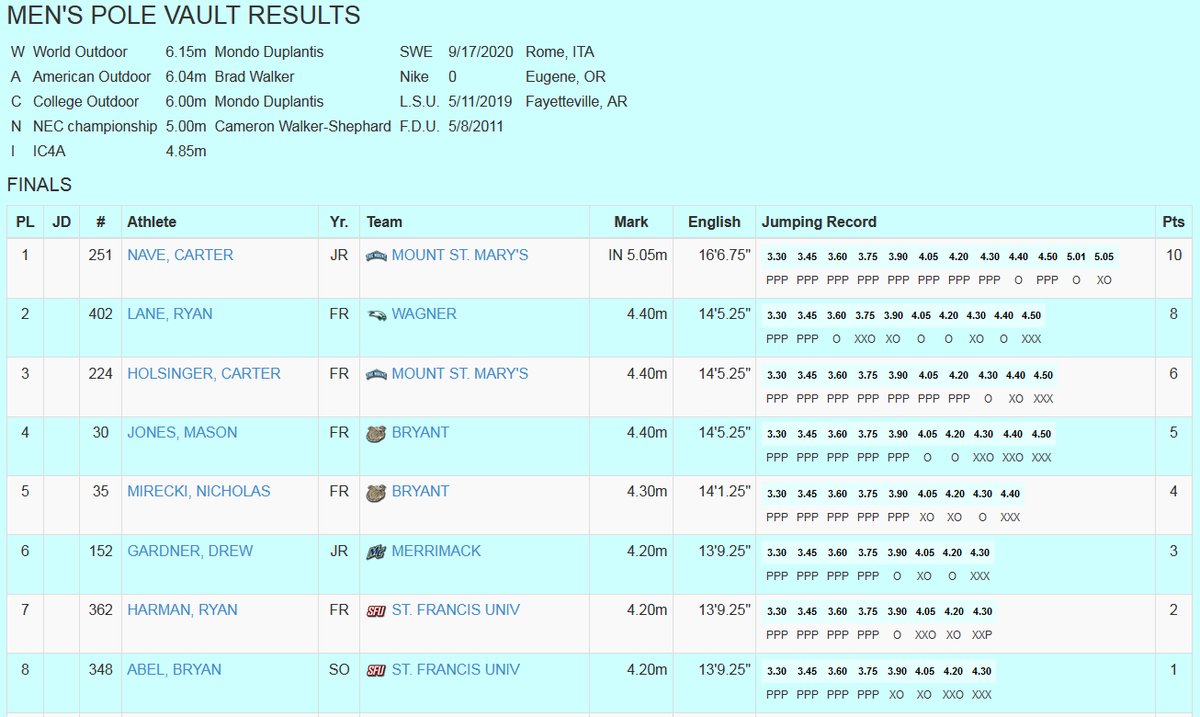Click Wagner team logo icon
1200x717 pixels.
tap(376, 314)
